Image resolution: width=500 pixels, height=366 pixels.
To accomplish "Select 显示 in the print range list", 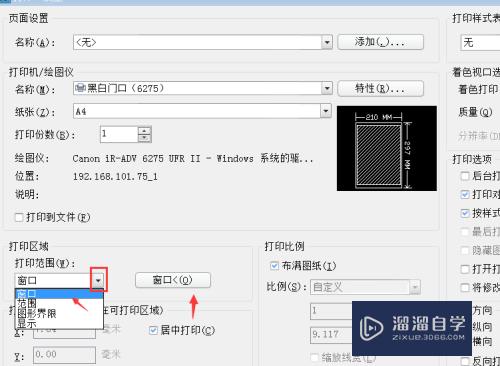I will [x=59, y=323].
